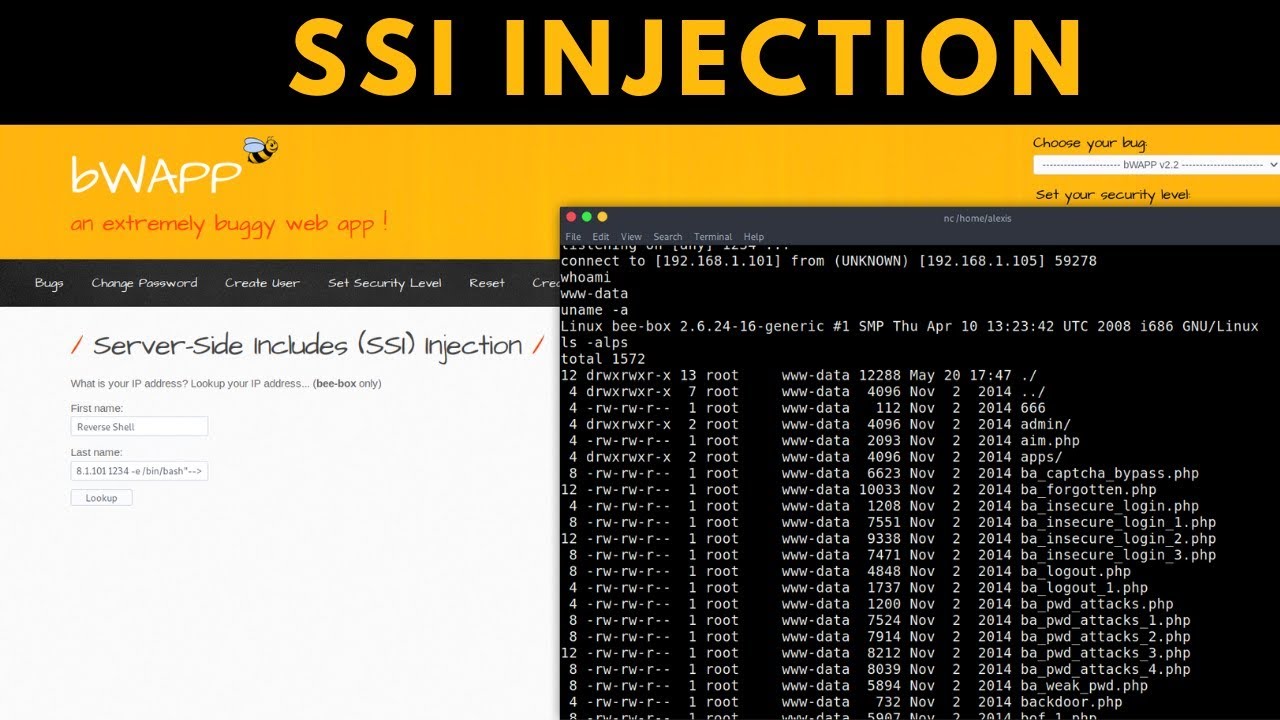
Task: Click the terminal title nc /home/alexis
Action: (x=977, y=218)
